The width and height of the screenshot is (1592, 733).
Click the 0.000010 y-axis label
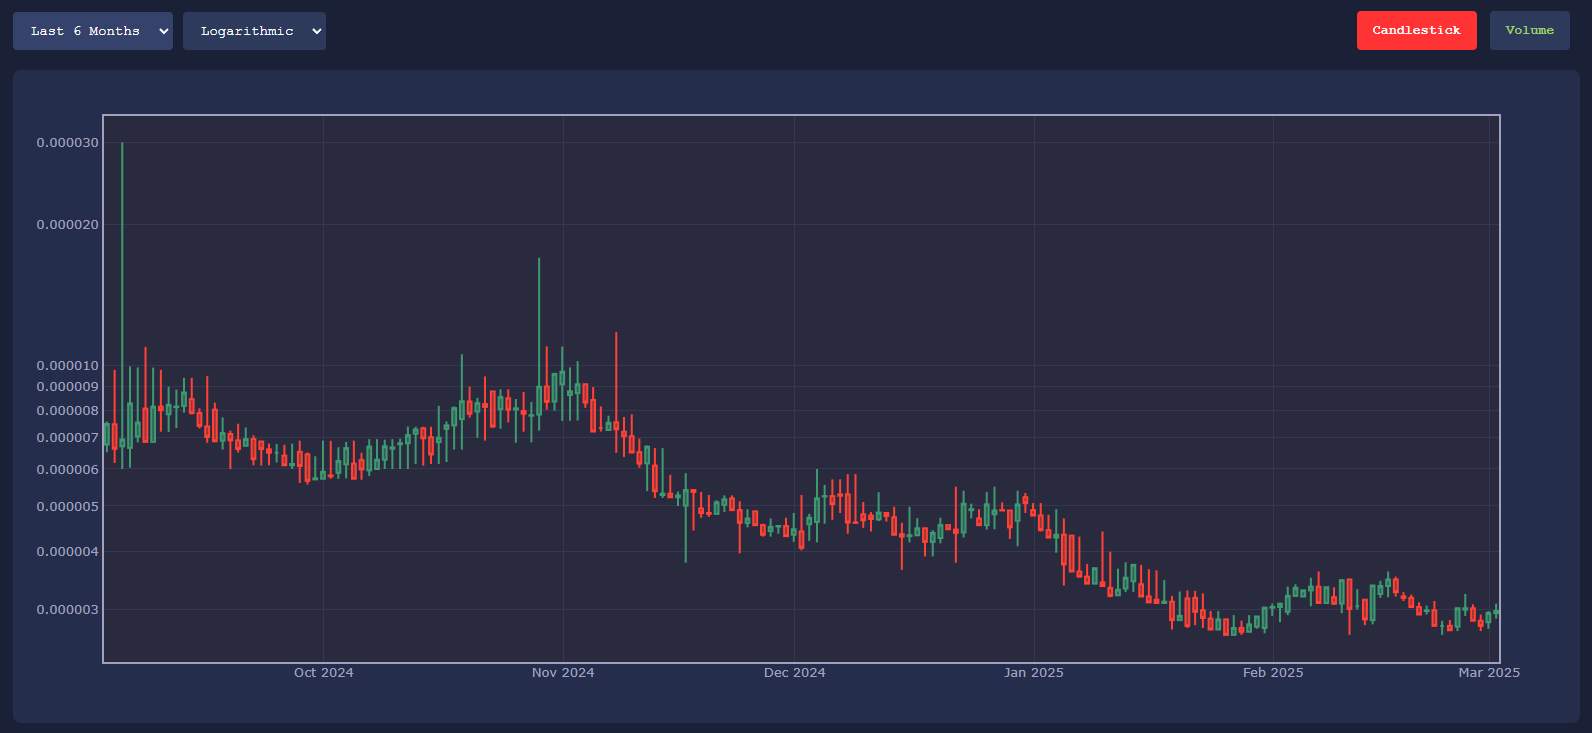point(68,366)
